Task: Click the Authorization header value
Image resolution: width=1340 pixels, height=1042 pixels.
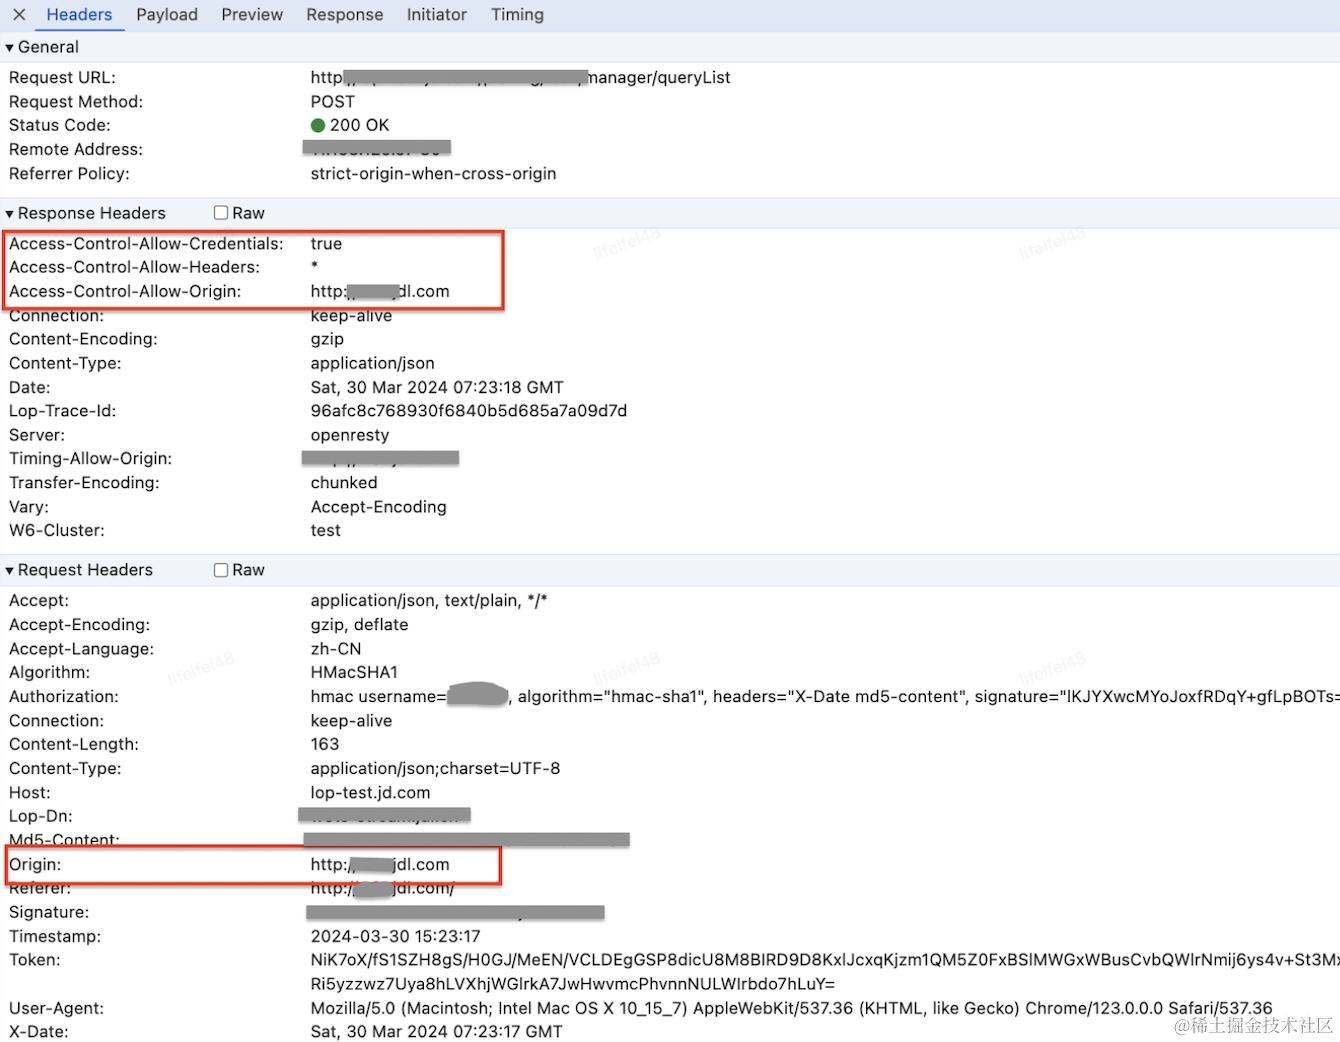Action: 825,696
